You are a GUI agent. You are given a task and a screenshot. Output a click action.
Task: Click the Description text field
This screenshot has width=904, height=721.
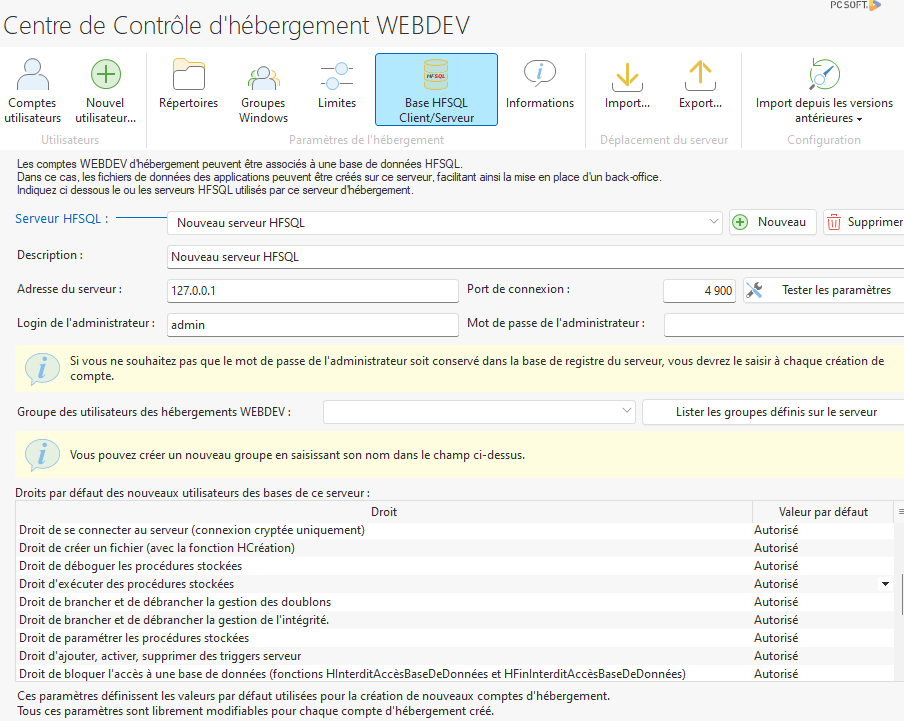tap(535, 257)
